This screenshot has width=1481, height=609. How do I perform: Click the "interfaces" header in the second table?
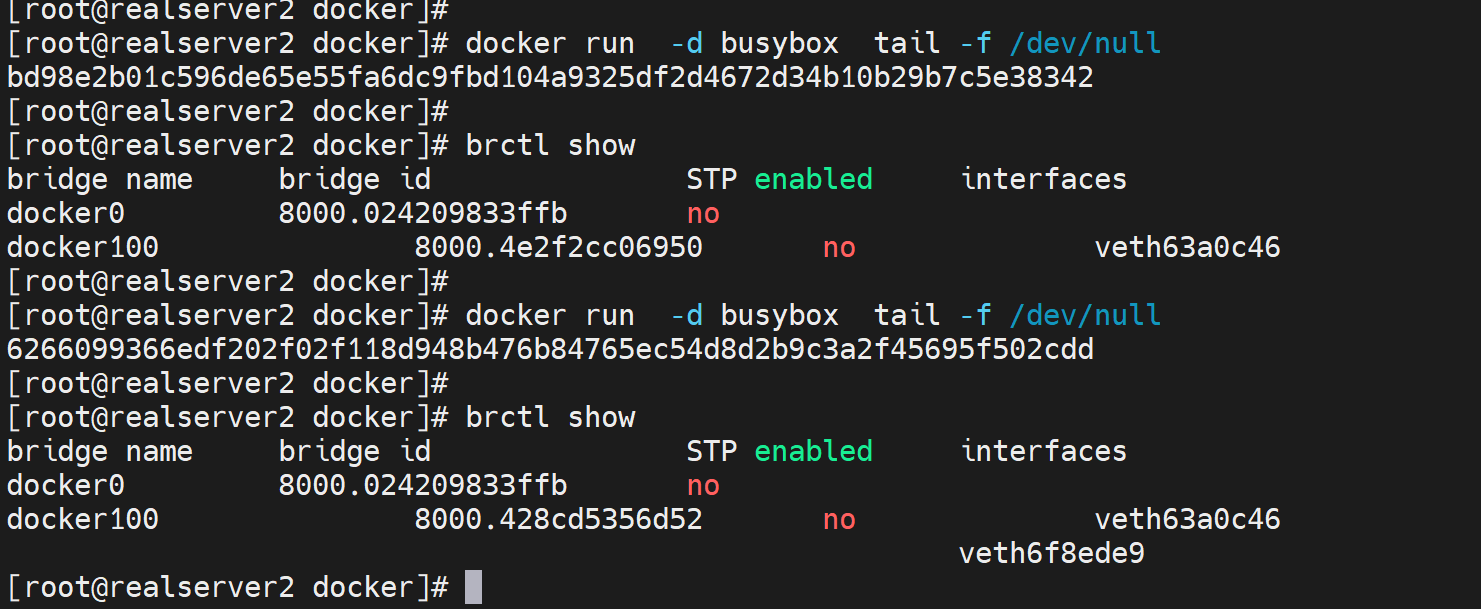(1043, 451)
